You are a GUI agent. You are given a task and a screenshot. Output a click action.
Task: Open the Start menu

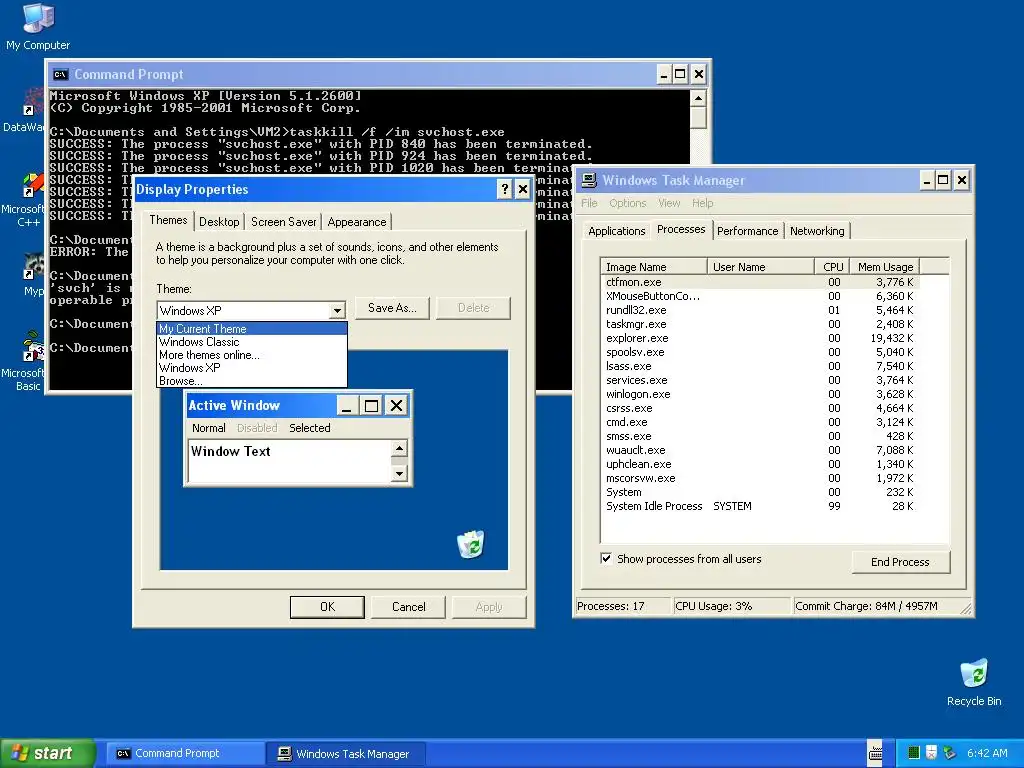tap(48, 753)
